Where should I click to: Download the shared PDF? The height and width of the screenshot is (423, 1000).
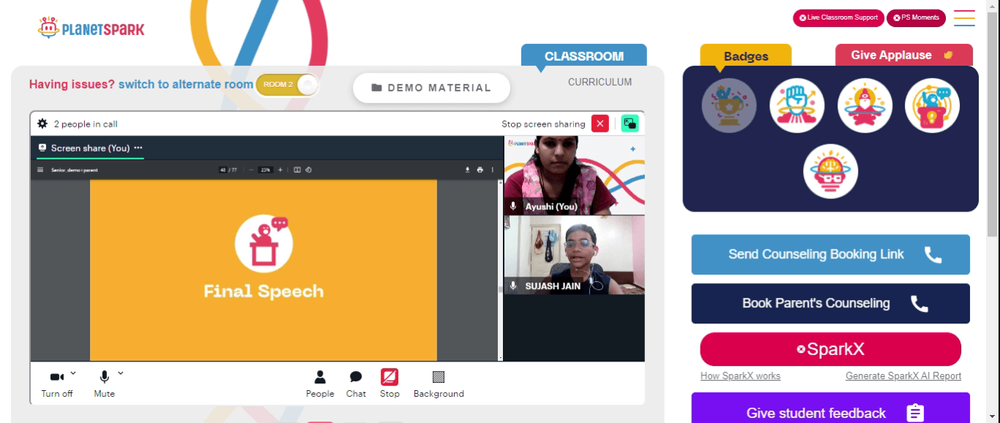click(467, 170)
